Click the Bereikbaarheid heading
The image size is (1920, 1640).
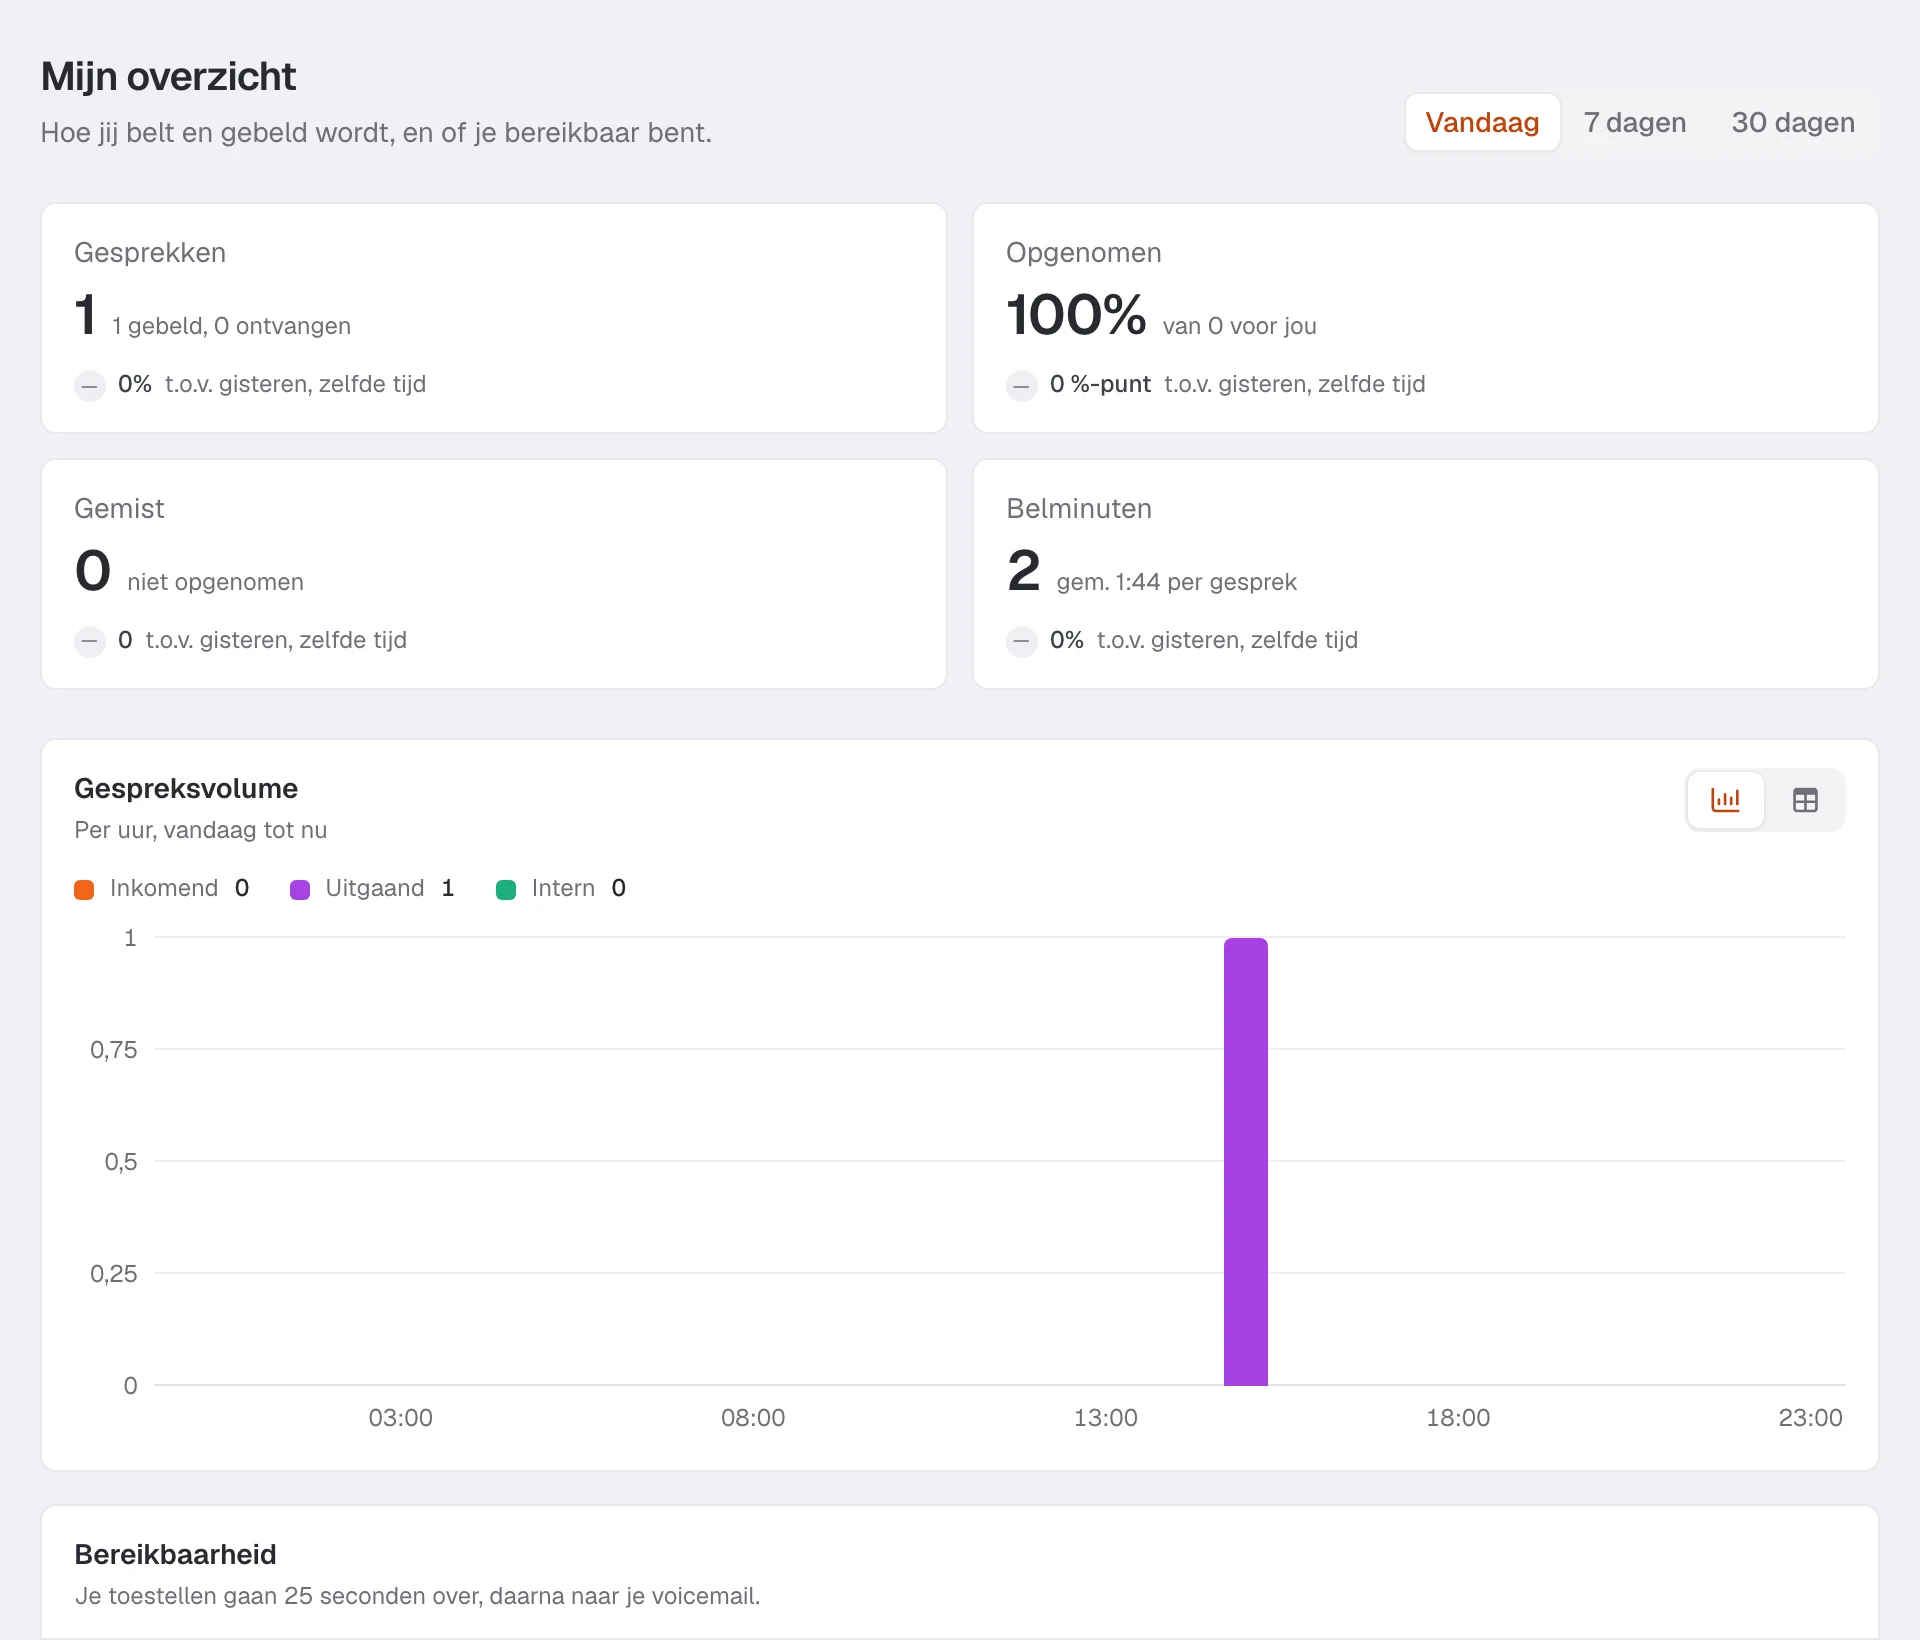175,1554
